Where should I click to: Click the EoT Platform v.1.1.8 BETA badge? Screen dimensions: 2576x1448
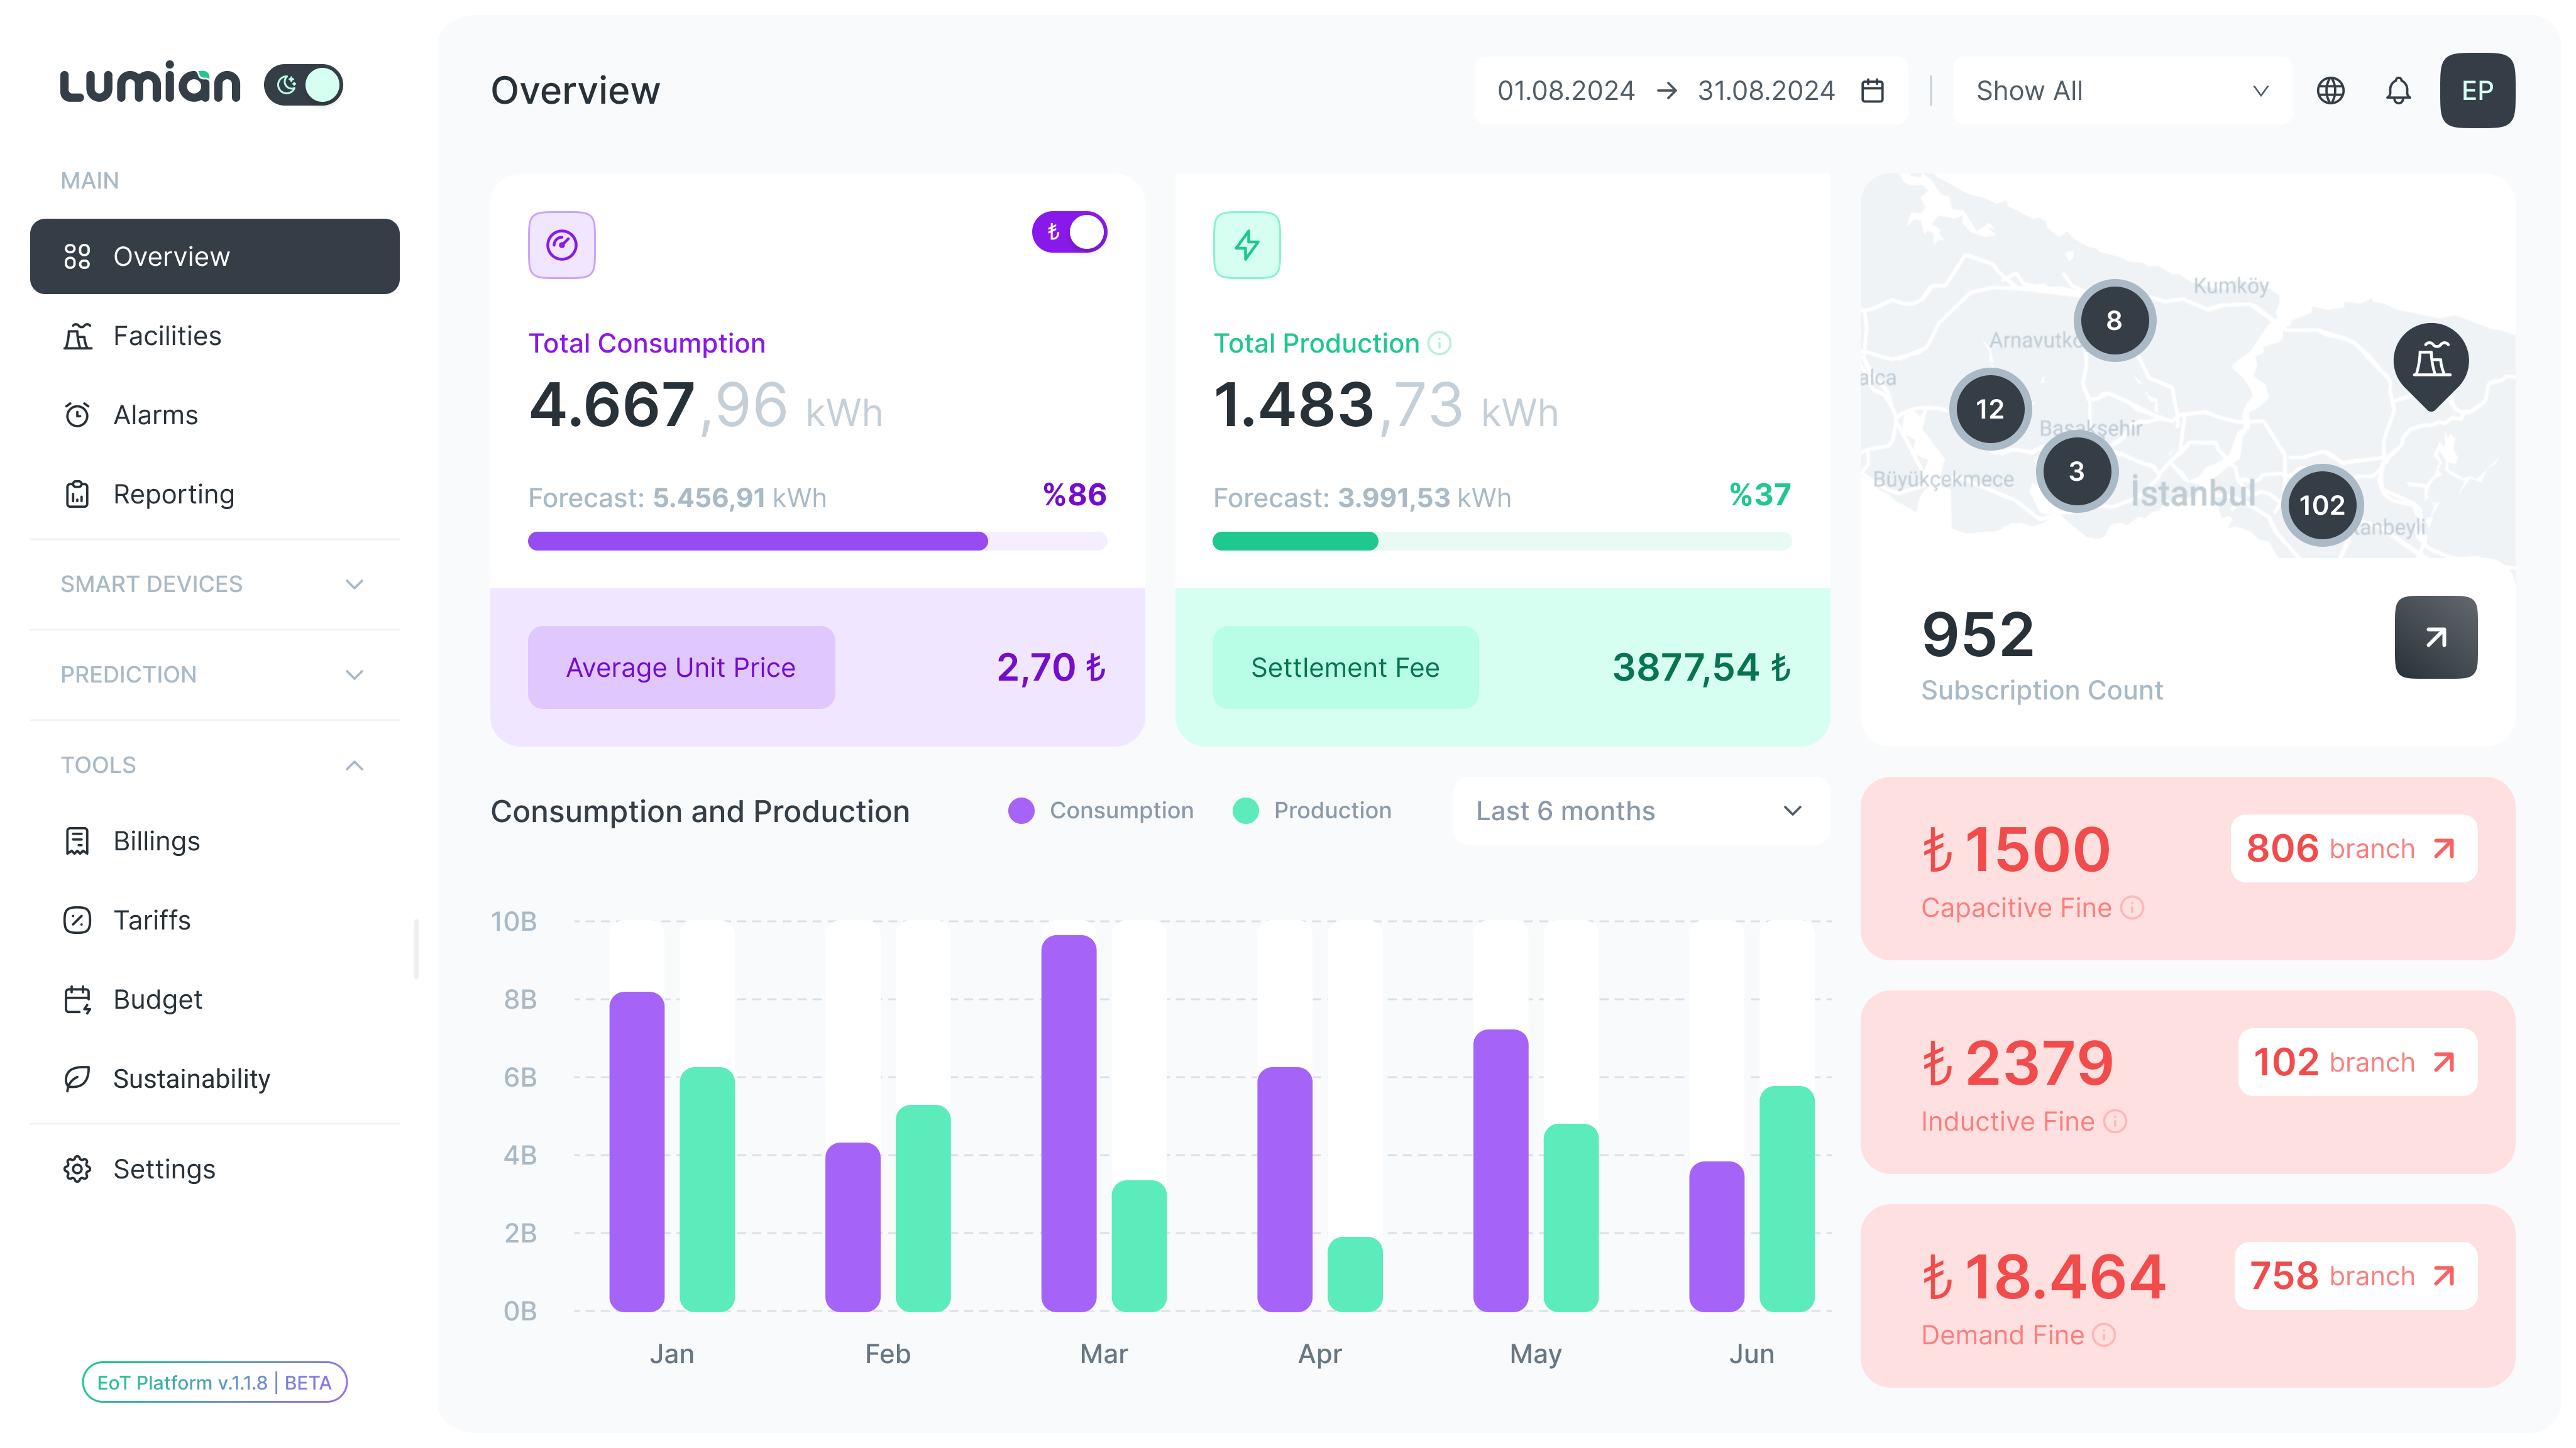214,1383
